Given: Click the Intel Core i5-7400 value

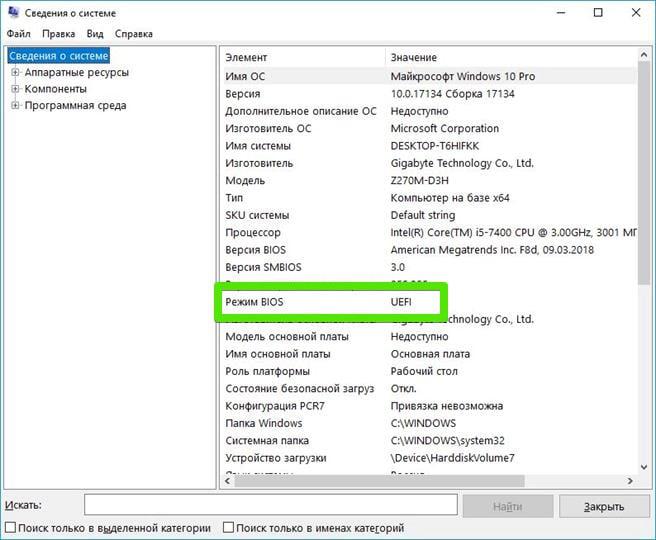Looking at the screenshot, I should click(513, 232).
